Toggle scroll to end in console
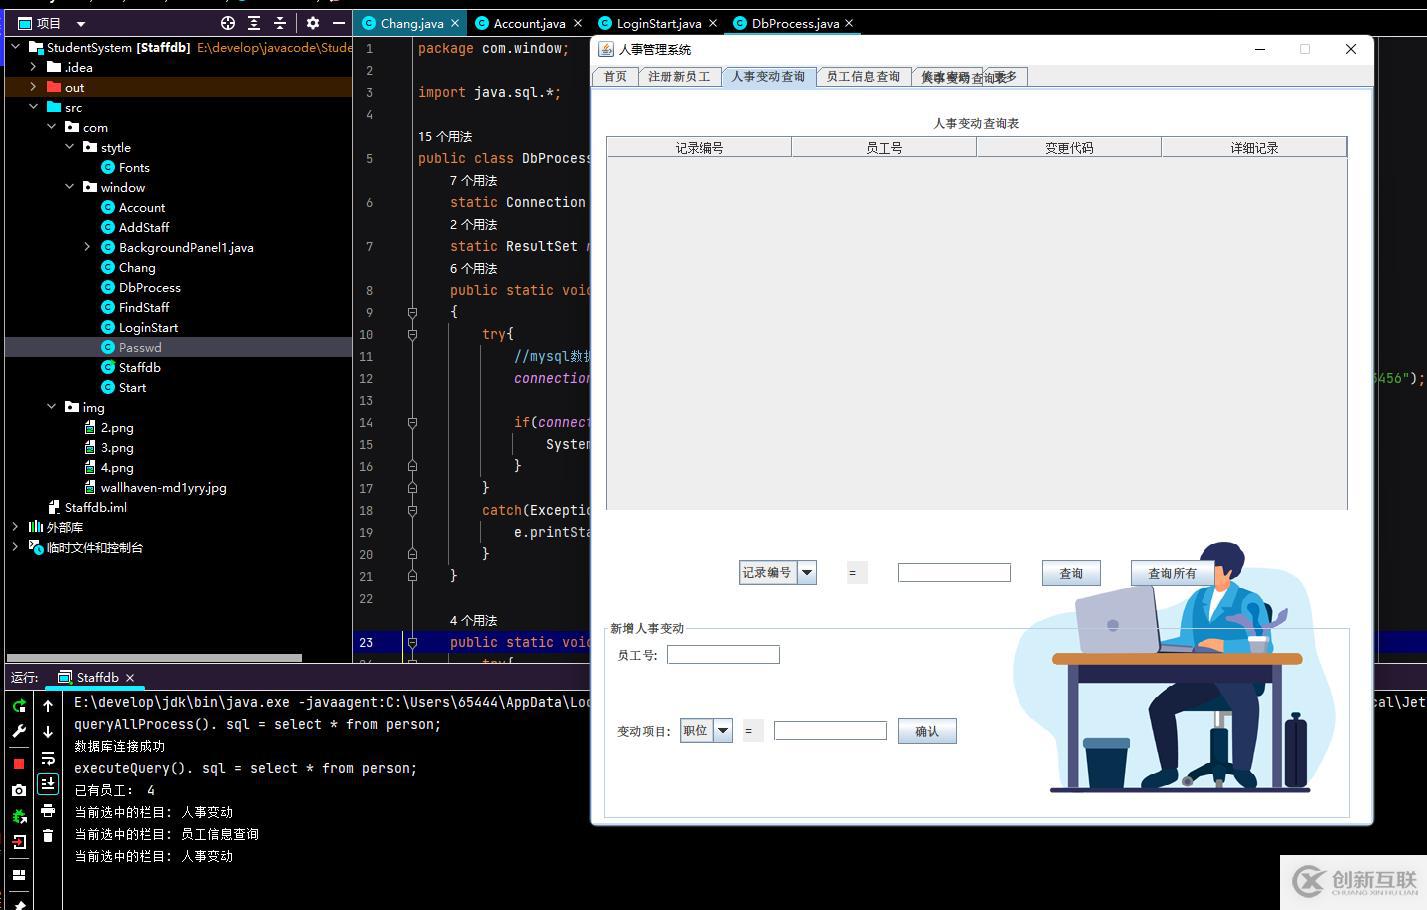 coord(48,784)
